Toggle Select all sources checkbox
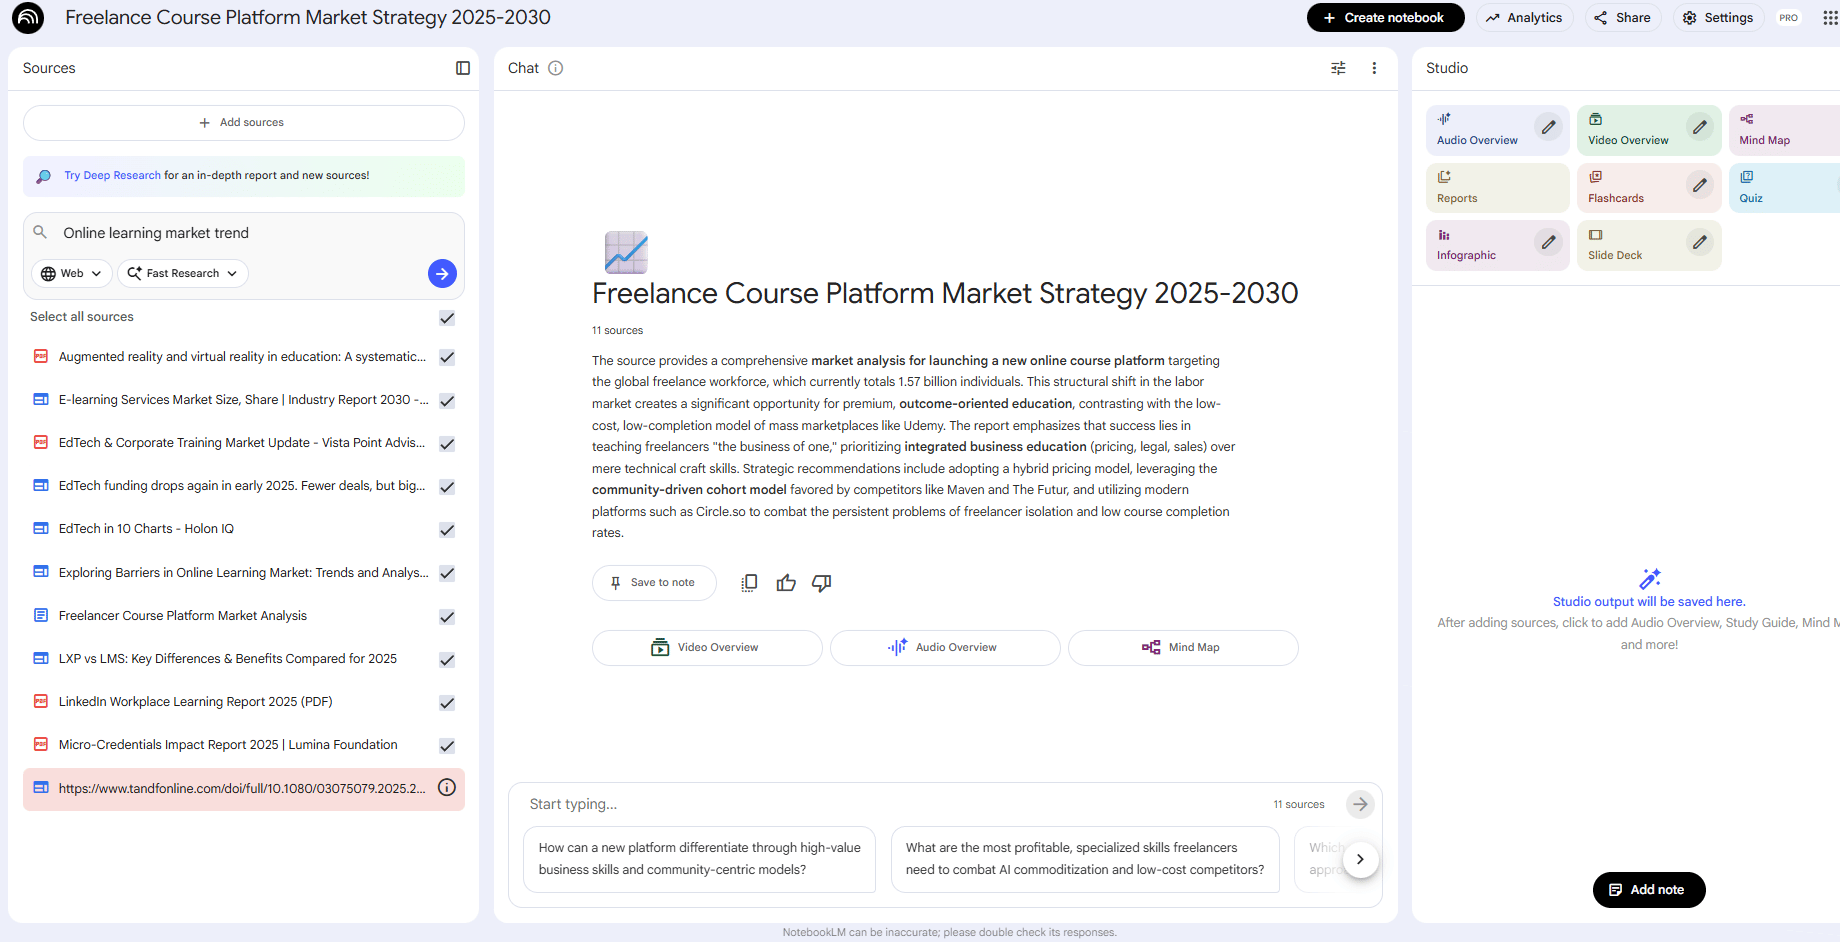Screen dimensions: 1840x942 (447, 318)
